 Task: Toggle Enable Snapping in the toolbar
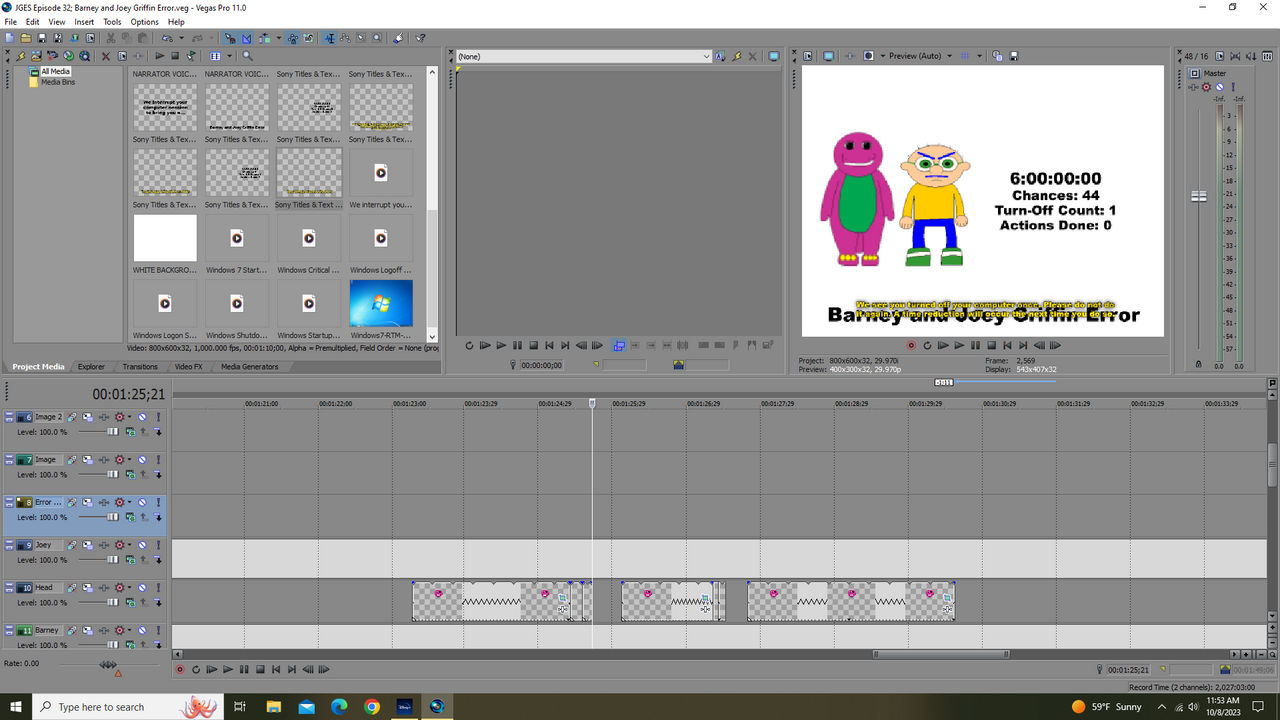pos(229,38)
